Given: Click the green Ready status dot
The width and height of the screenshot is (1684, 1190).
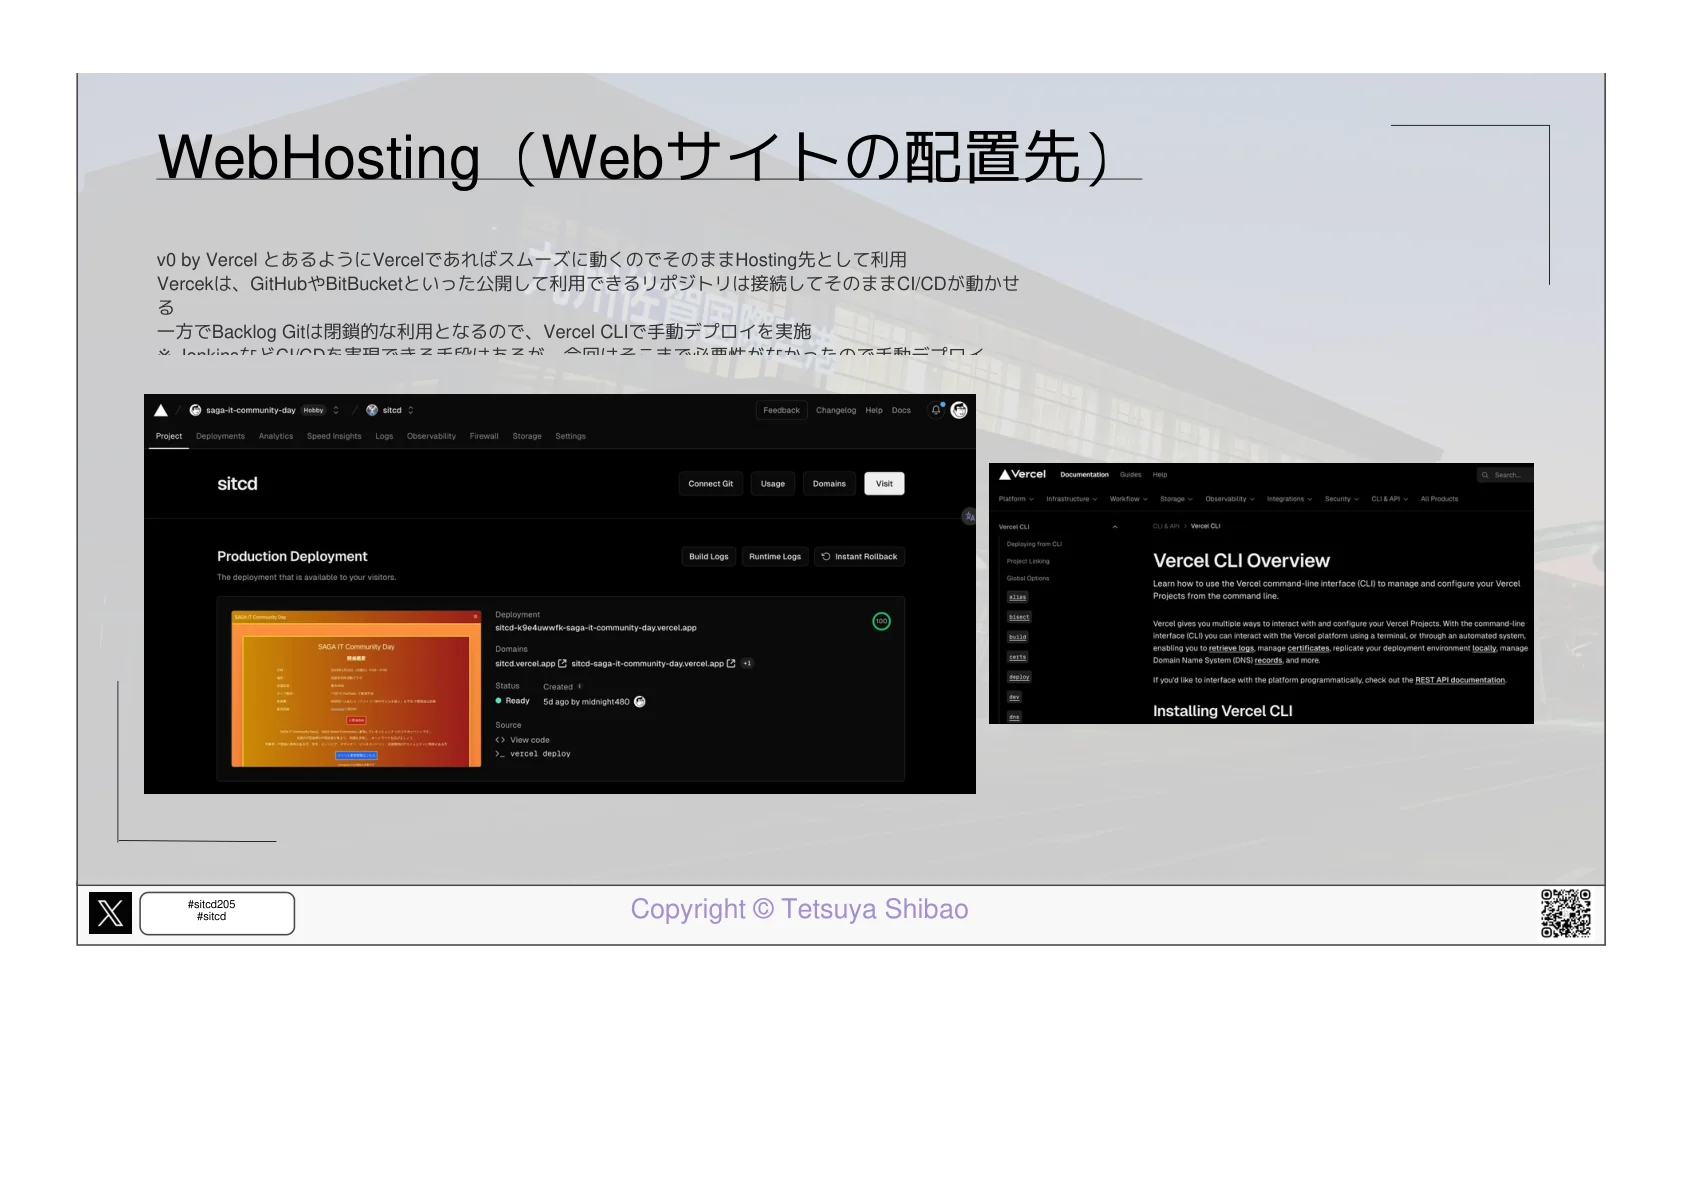Looking at the screenshot, I should (498, 701).
